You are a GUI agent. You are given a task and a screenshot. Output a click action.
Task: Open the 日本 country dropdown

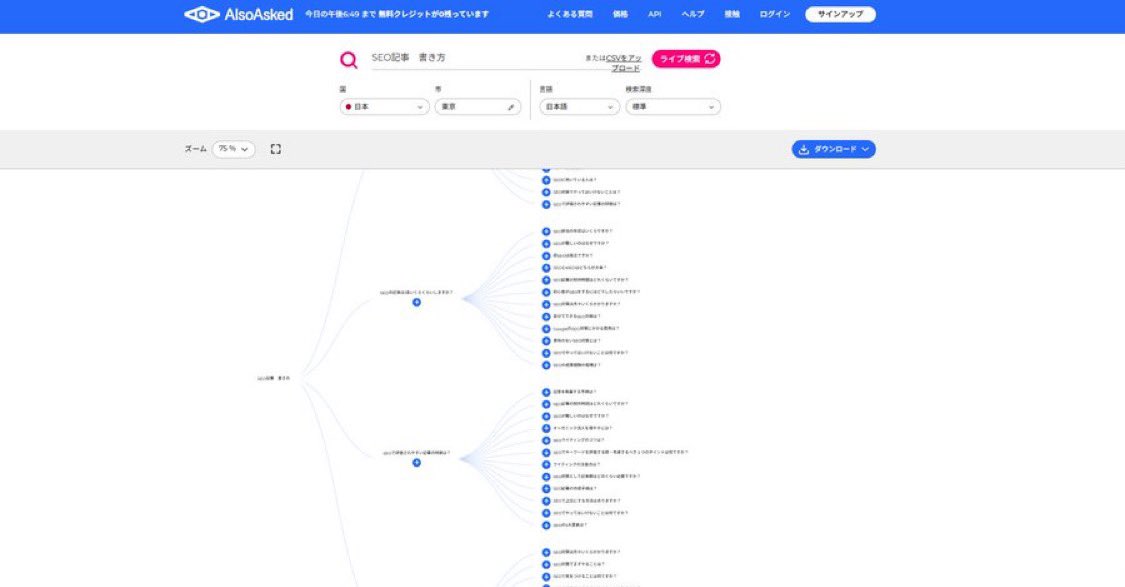pos(384,107)
